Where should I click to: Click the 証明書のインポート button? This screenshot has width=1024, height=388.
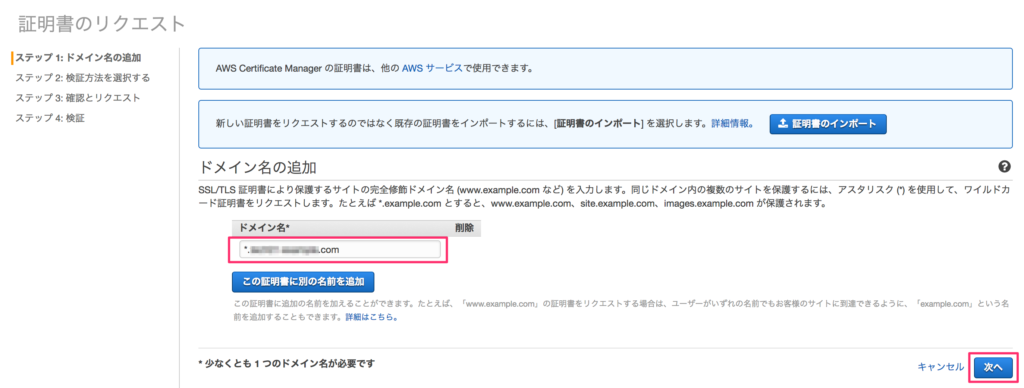827,123
